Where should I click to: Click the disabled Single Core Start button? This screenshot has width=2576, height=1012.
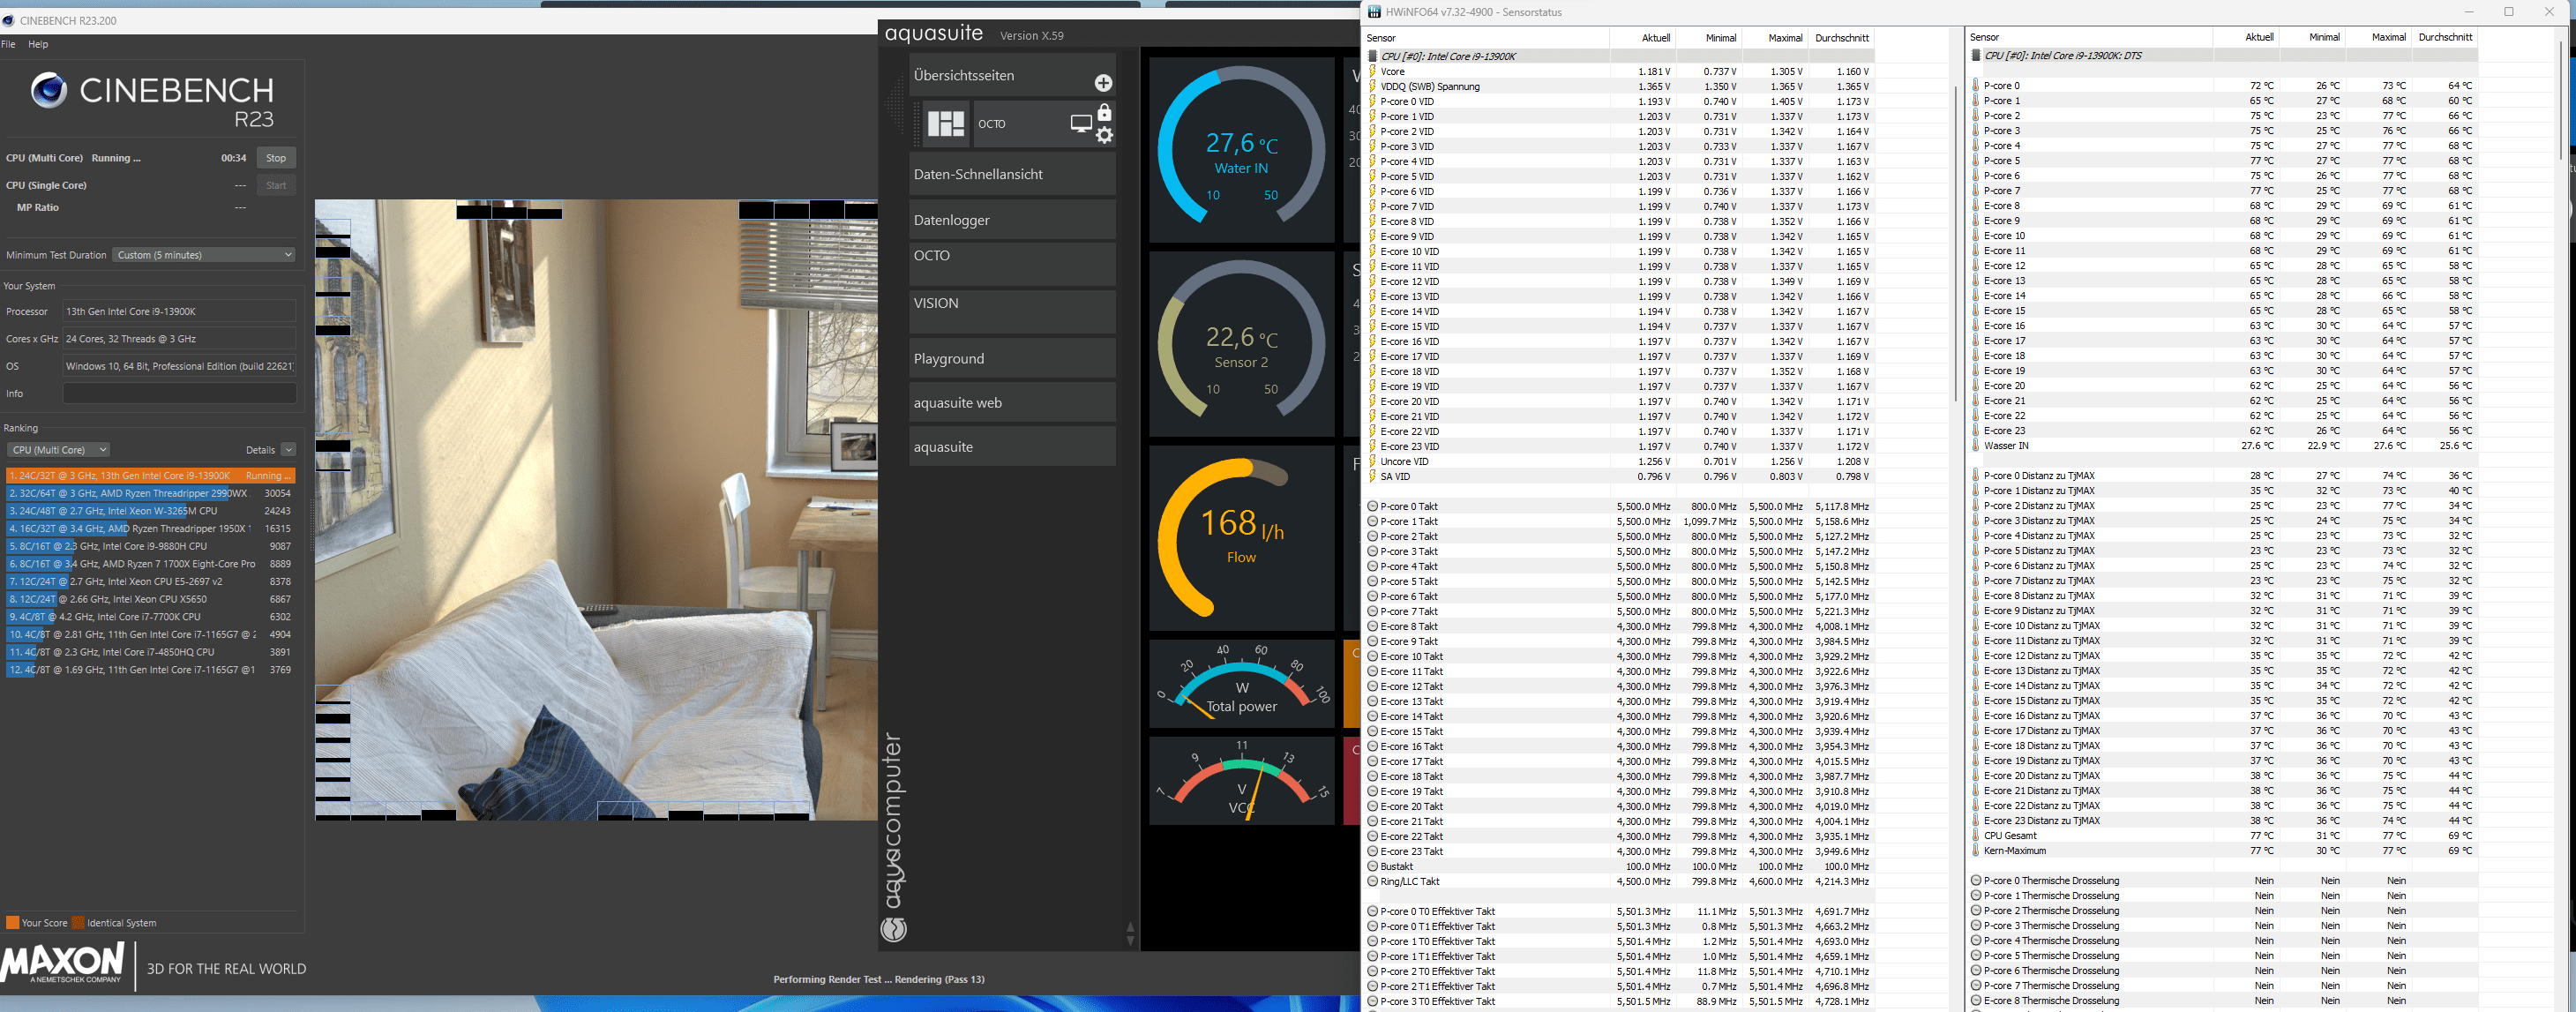(276, 185)
